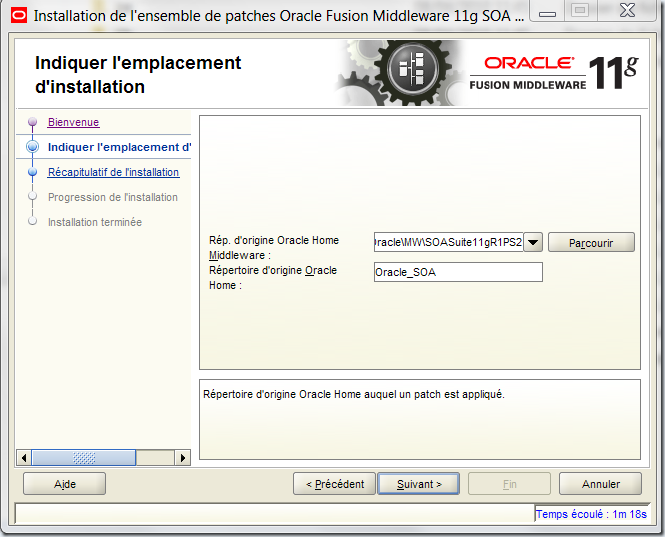Screen dimensions: 665x537
Task: Click the Installation terminée step
Action: coord(95,222)
